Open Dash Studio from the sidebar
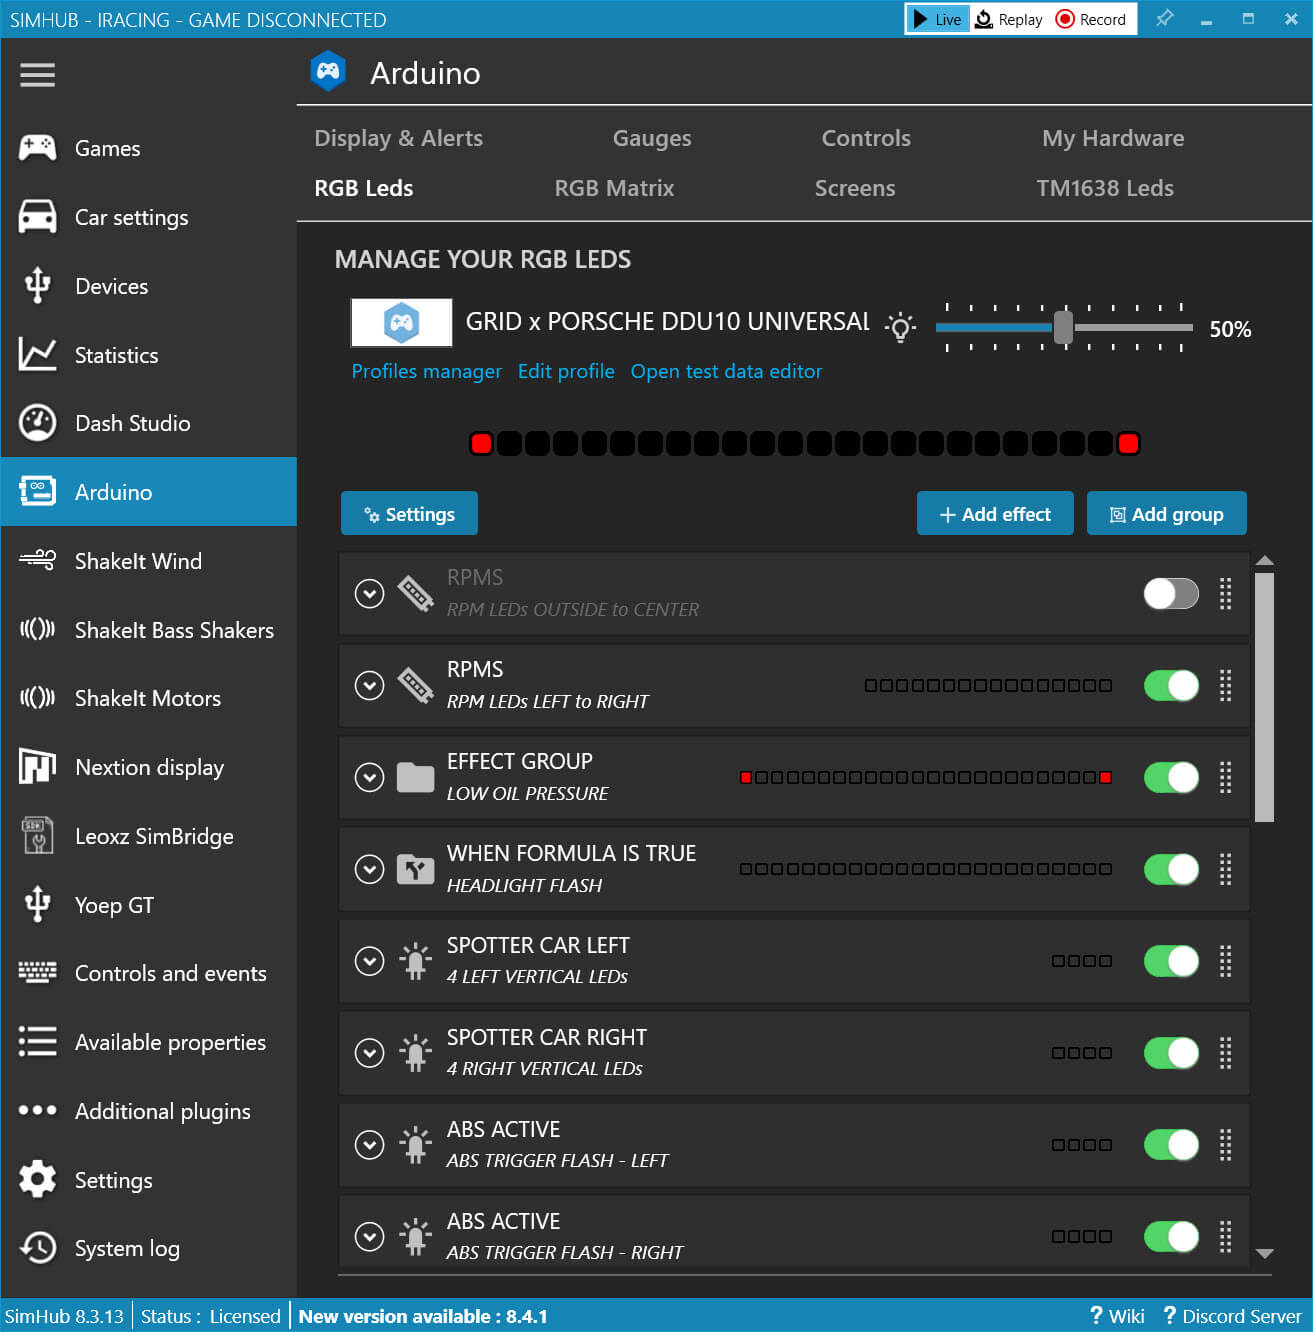This screenshot has width=1313, height=1332. pos(132,423)
